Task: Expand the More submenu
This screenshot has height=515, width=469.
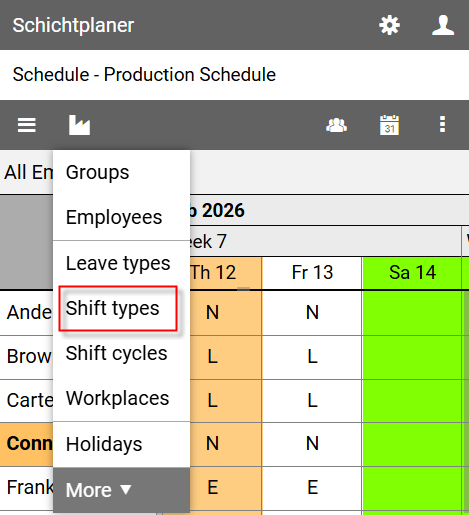Action: (121, 490)
